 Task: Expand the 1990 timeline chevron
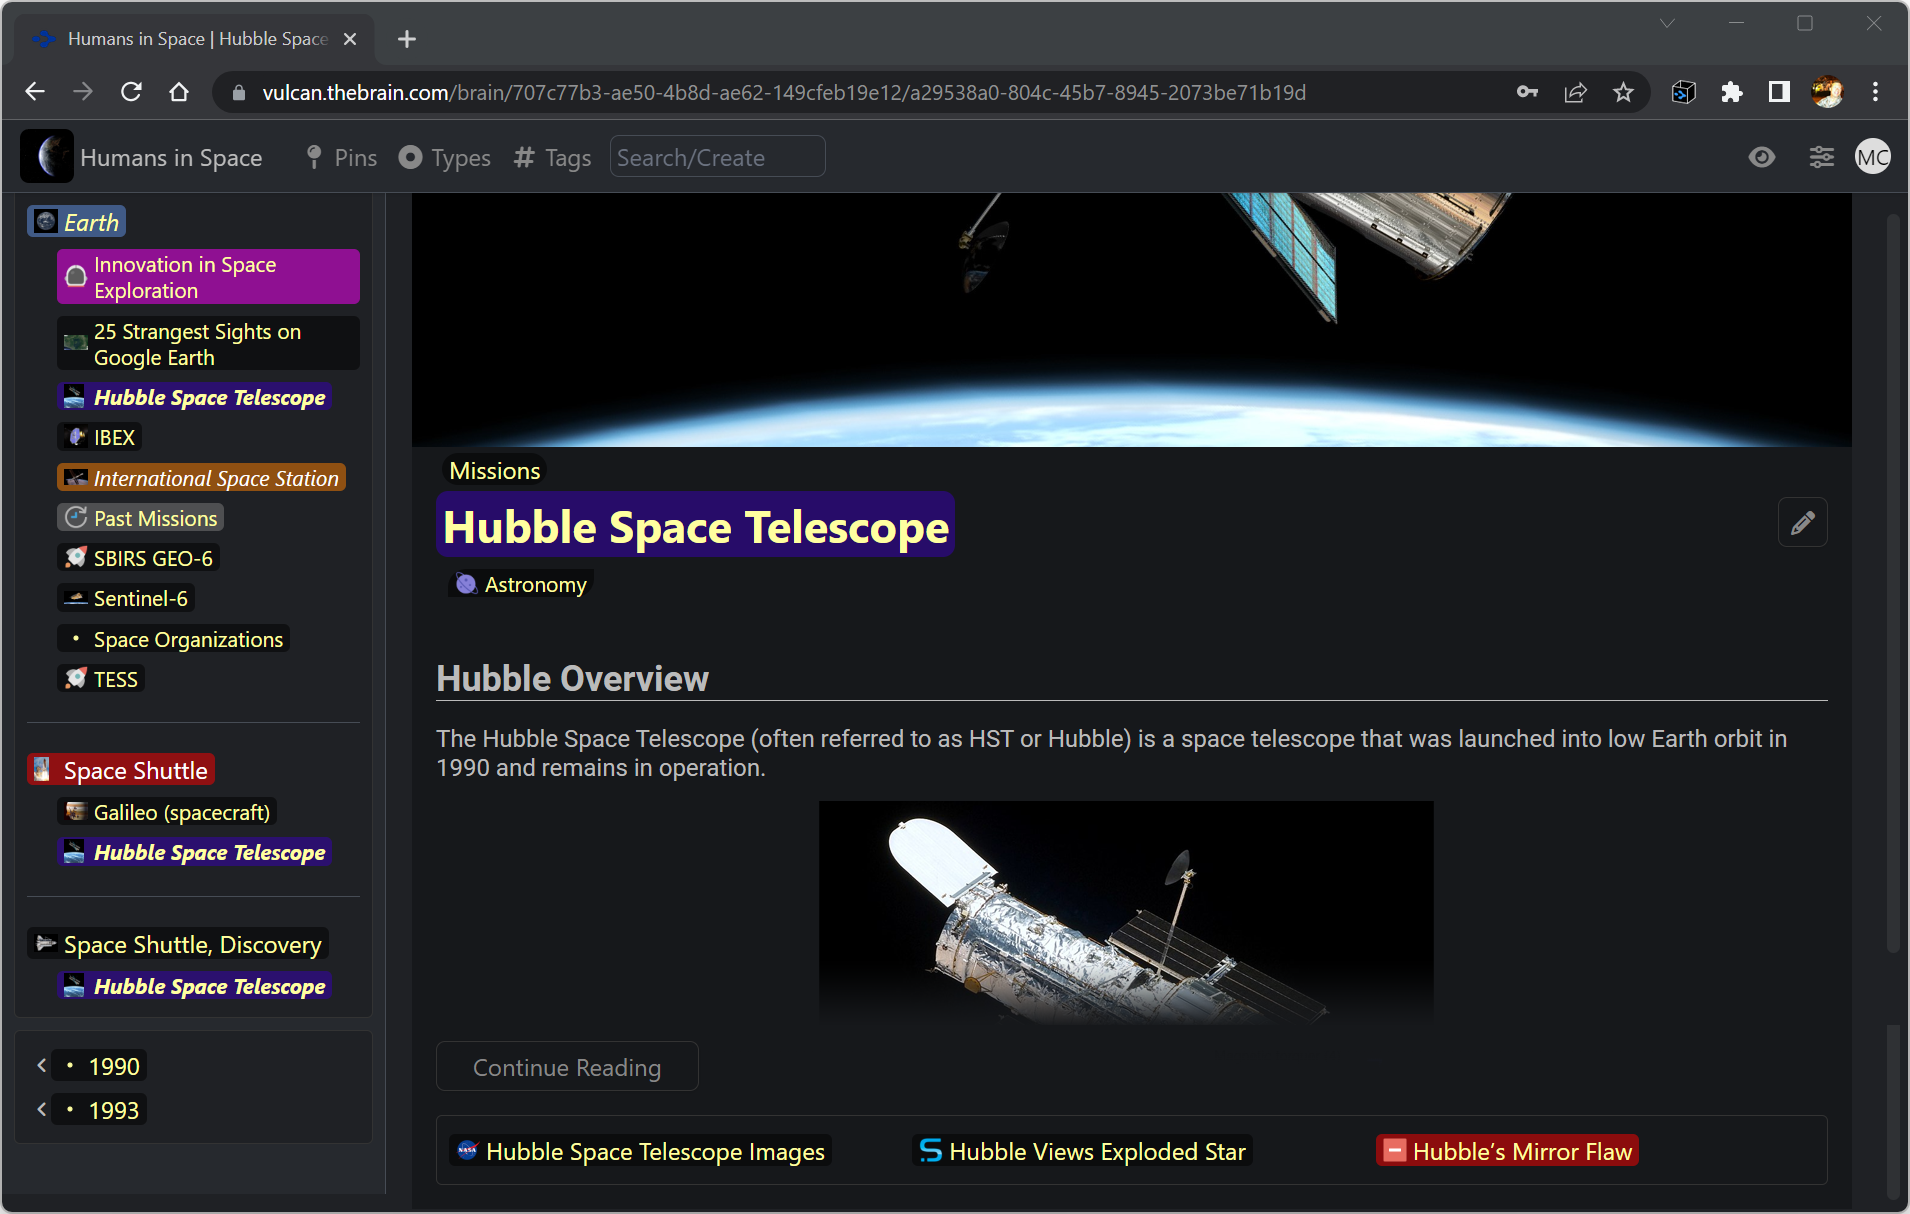point(41,1065)
